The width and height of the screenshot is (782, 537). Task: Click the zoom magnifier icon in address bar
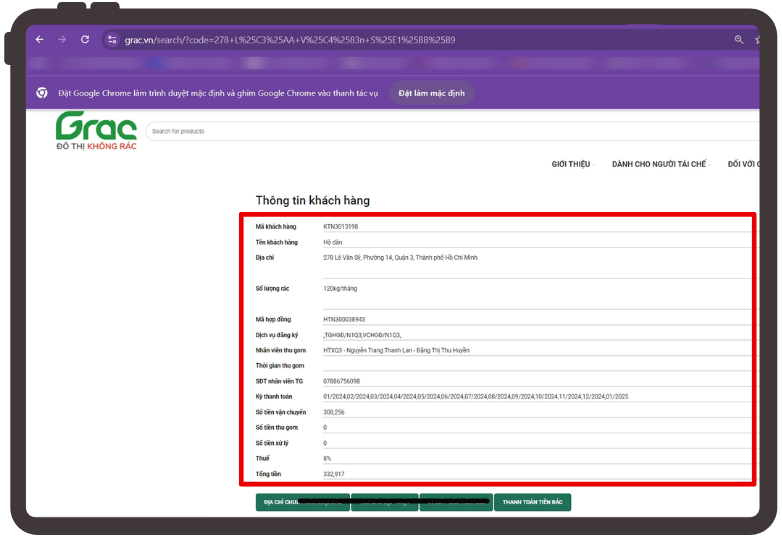(740, 40)
